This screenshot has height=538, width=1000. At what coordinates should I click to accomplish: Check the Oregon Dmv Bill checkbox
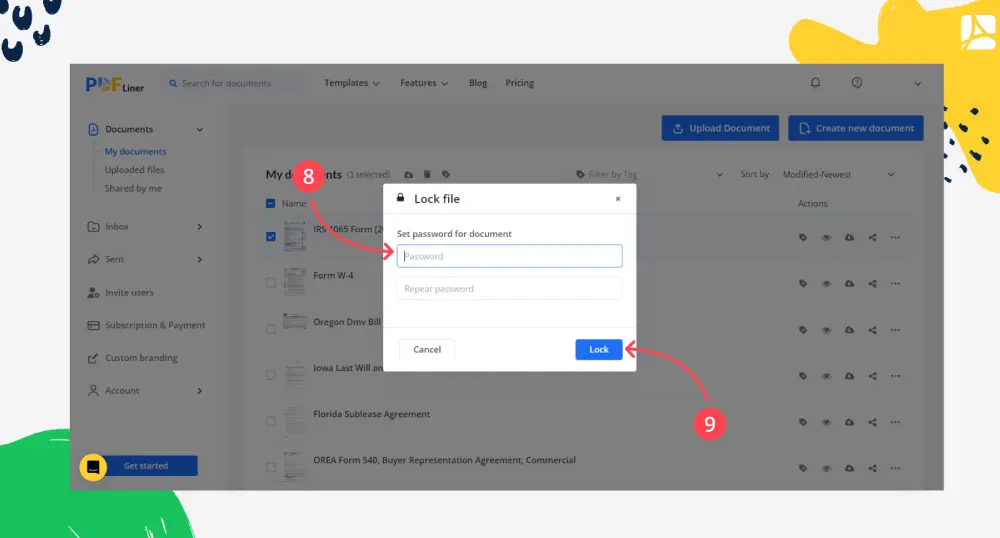click(271, 329)
